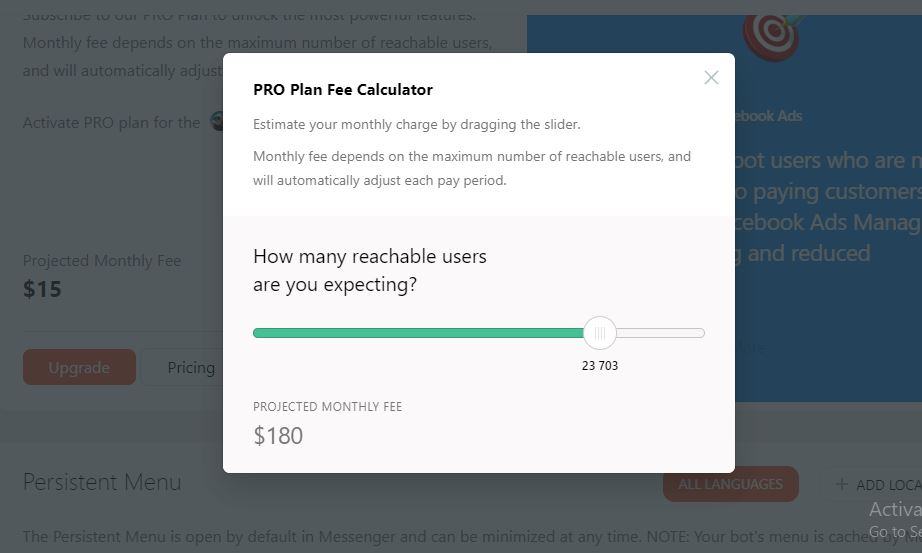The image size is (922, 553).
Task: Click the 'How many reachable users' question
Action: pos(370,257)
